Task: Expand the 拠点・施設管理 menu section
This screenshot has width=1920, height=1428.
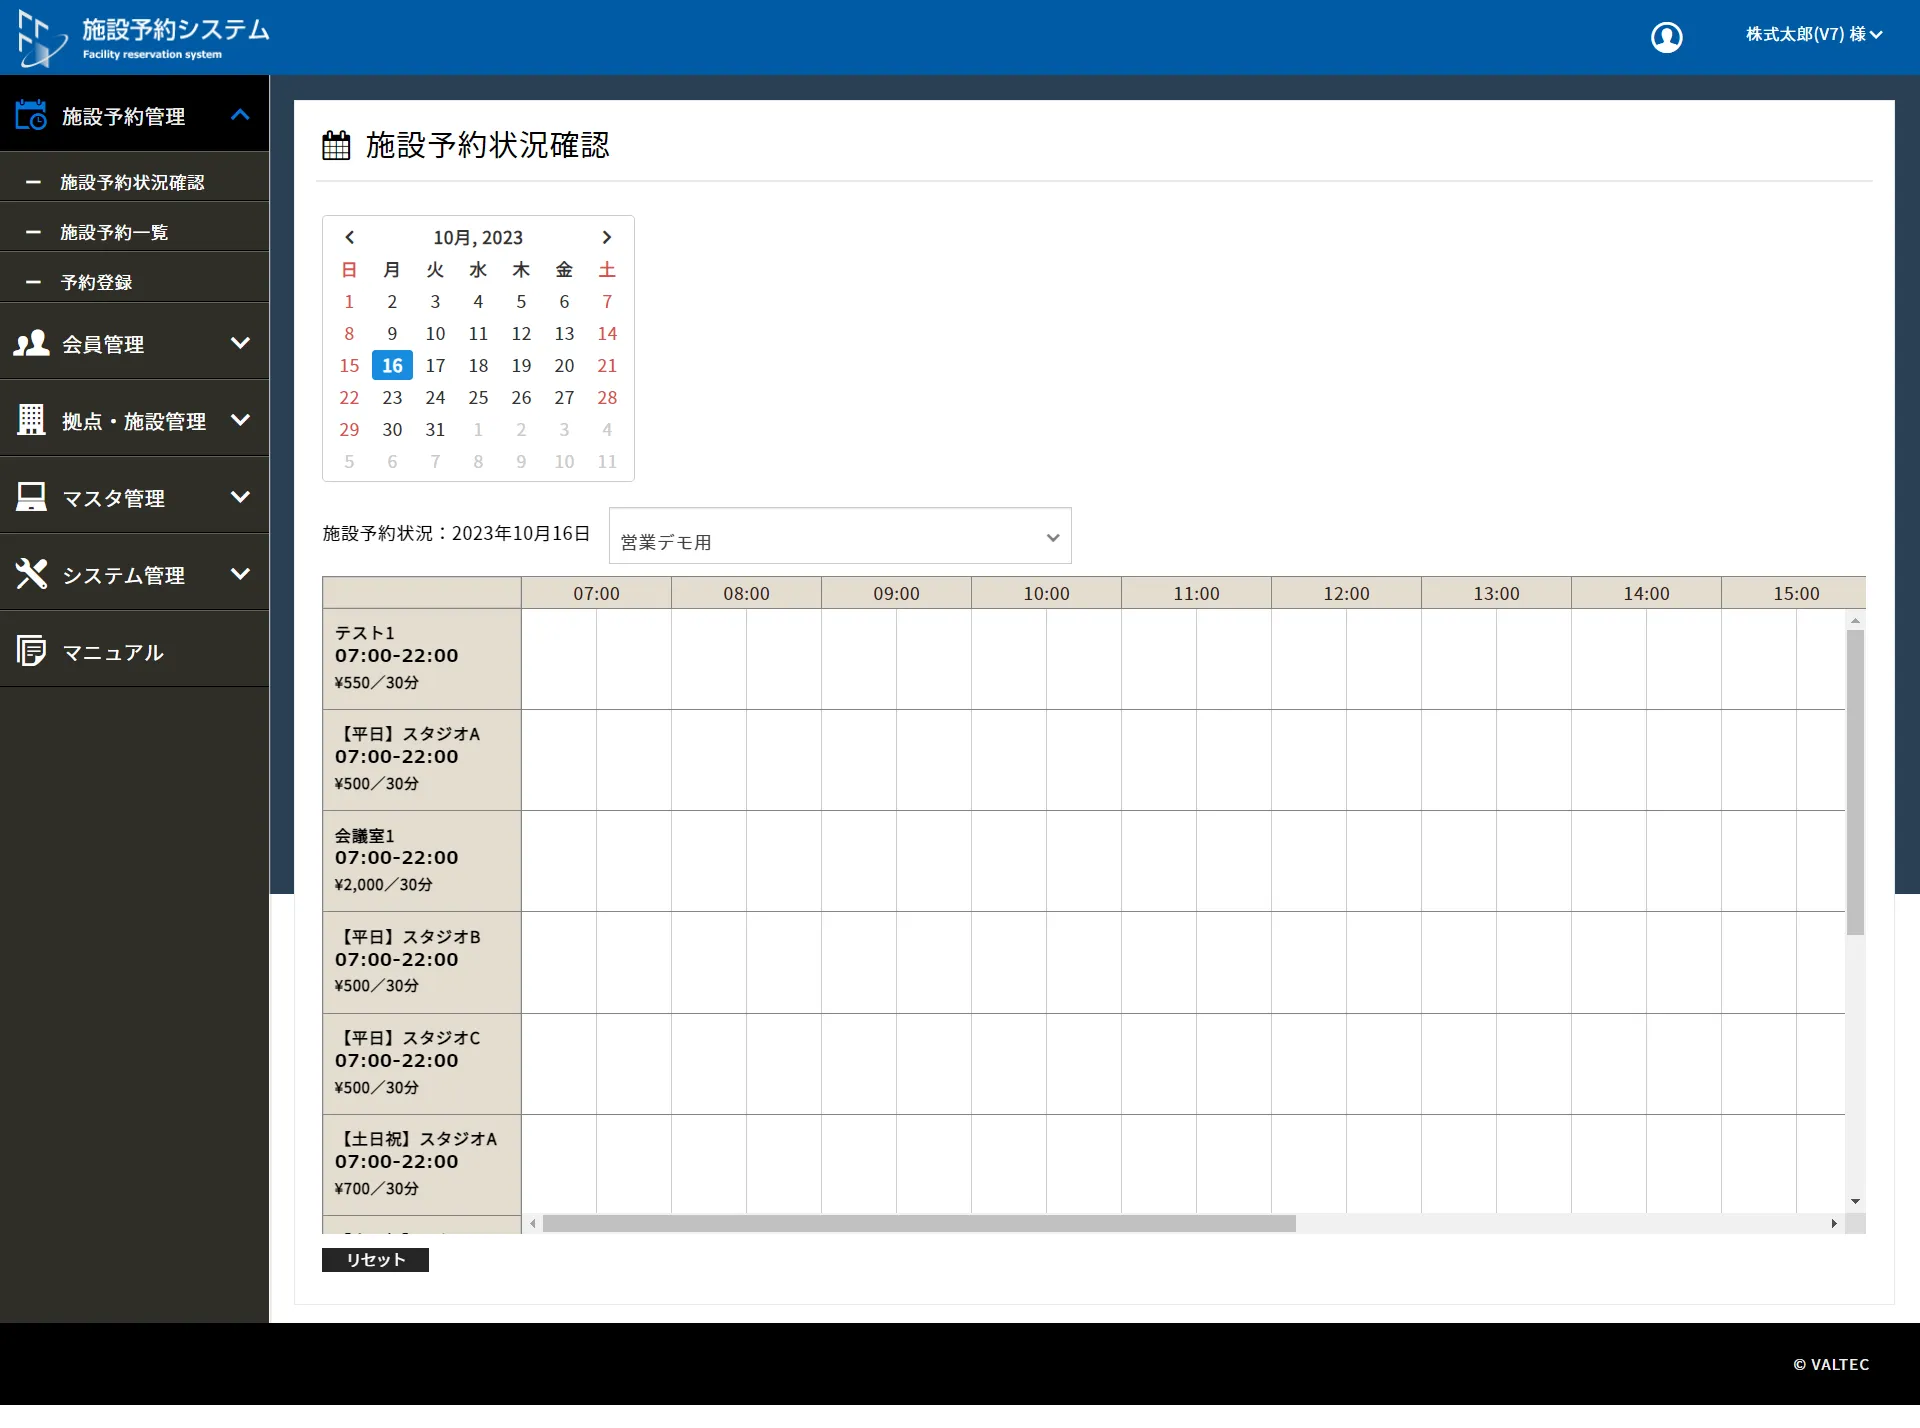Action: click(240, 420)
